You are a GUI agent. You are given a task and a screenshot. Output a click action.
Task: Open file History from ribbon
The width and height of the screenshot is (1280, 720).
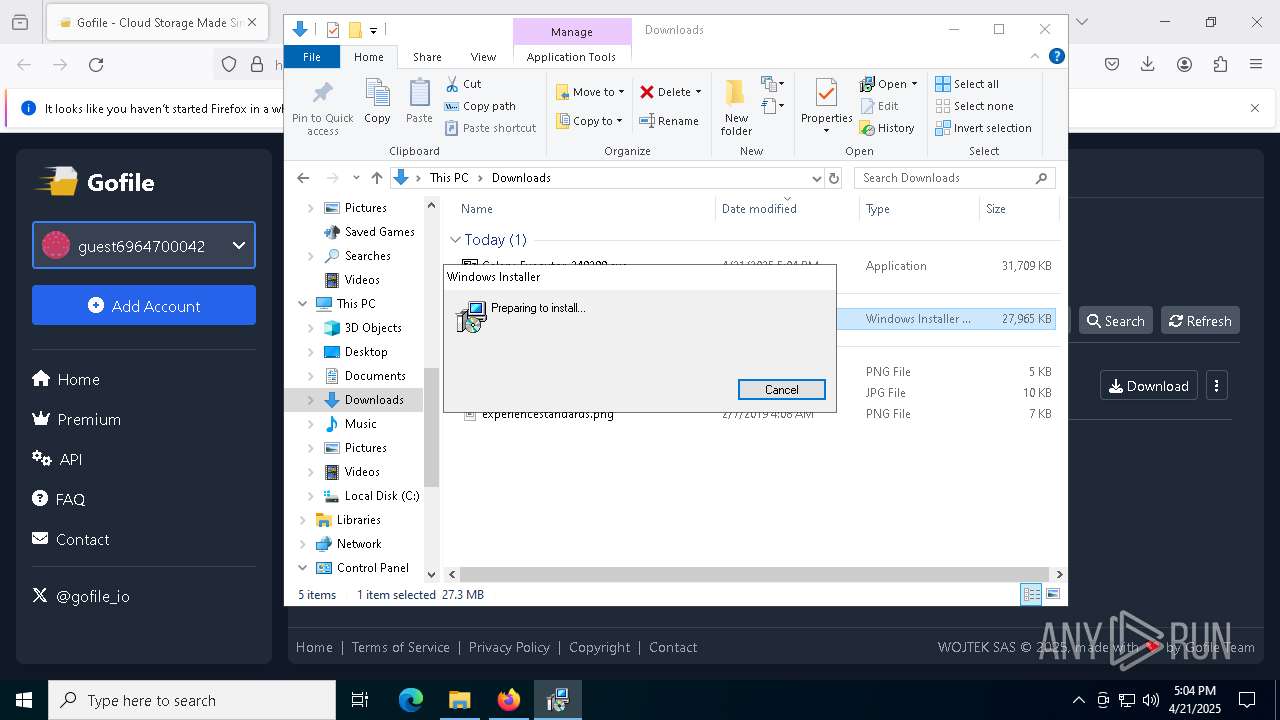(887, 128)
